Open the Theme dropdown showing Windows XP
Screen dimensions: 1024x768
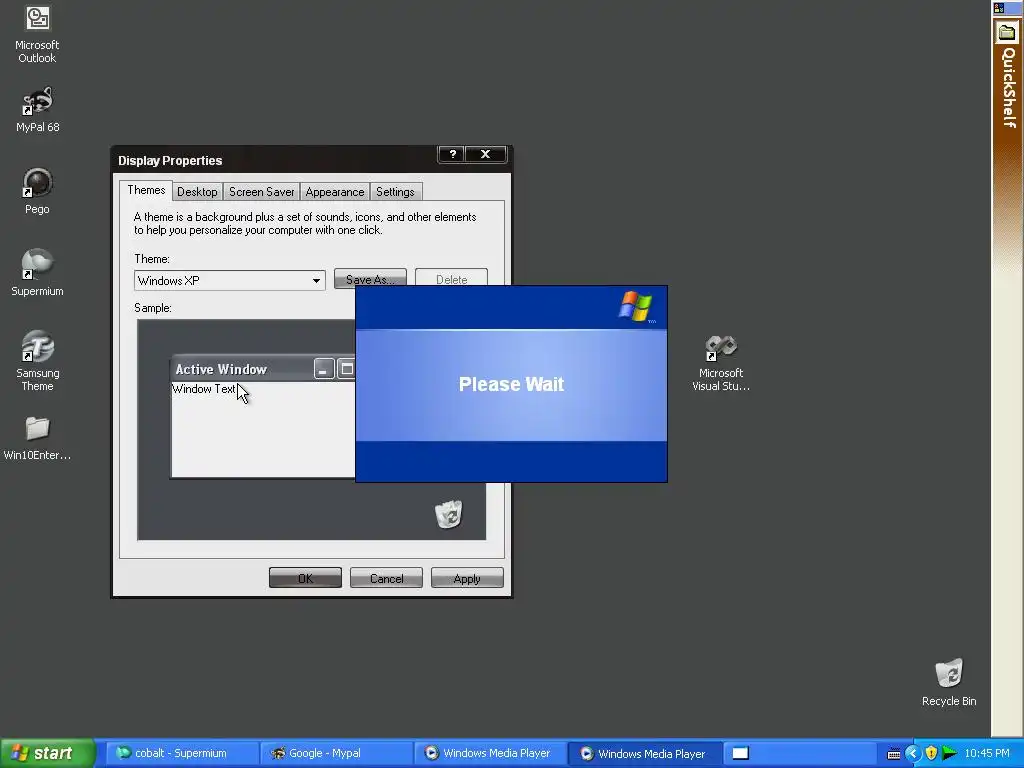click(230, 281)
